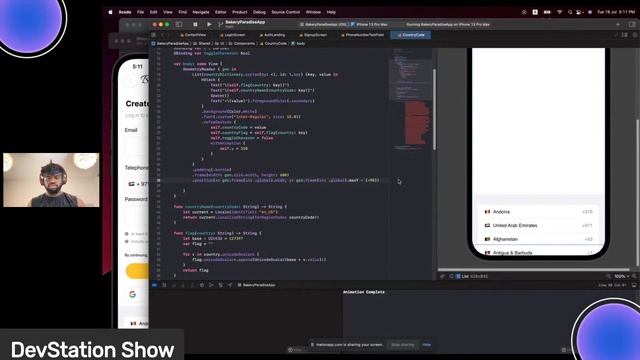Open the Editor menu

[220, 12]
